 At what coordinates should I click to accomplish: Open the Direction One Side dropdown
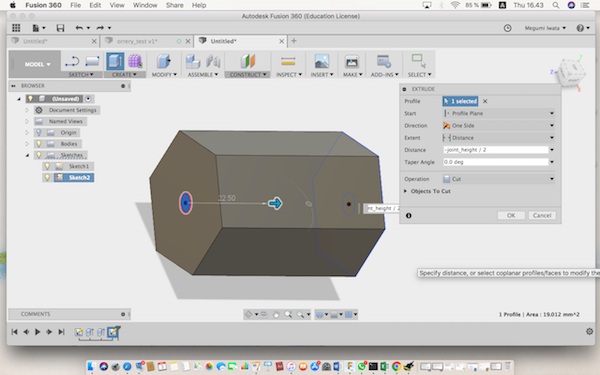[499, 126]
